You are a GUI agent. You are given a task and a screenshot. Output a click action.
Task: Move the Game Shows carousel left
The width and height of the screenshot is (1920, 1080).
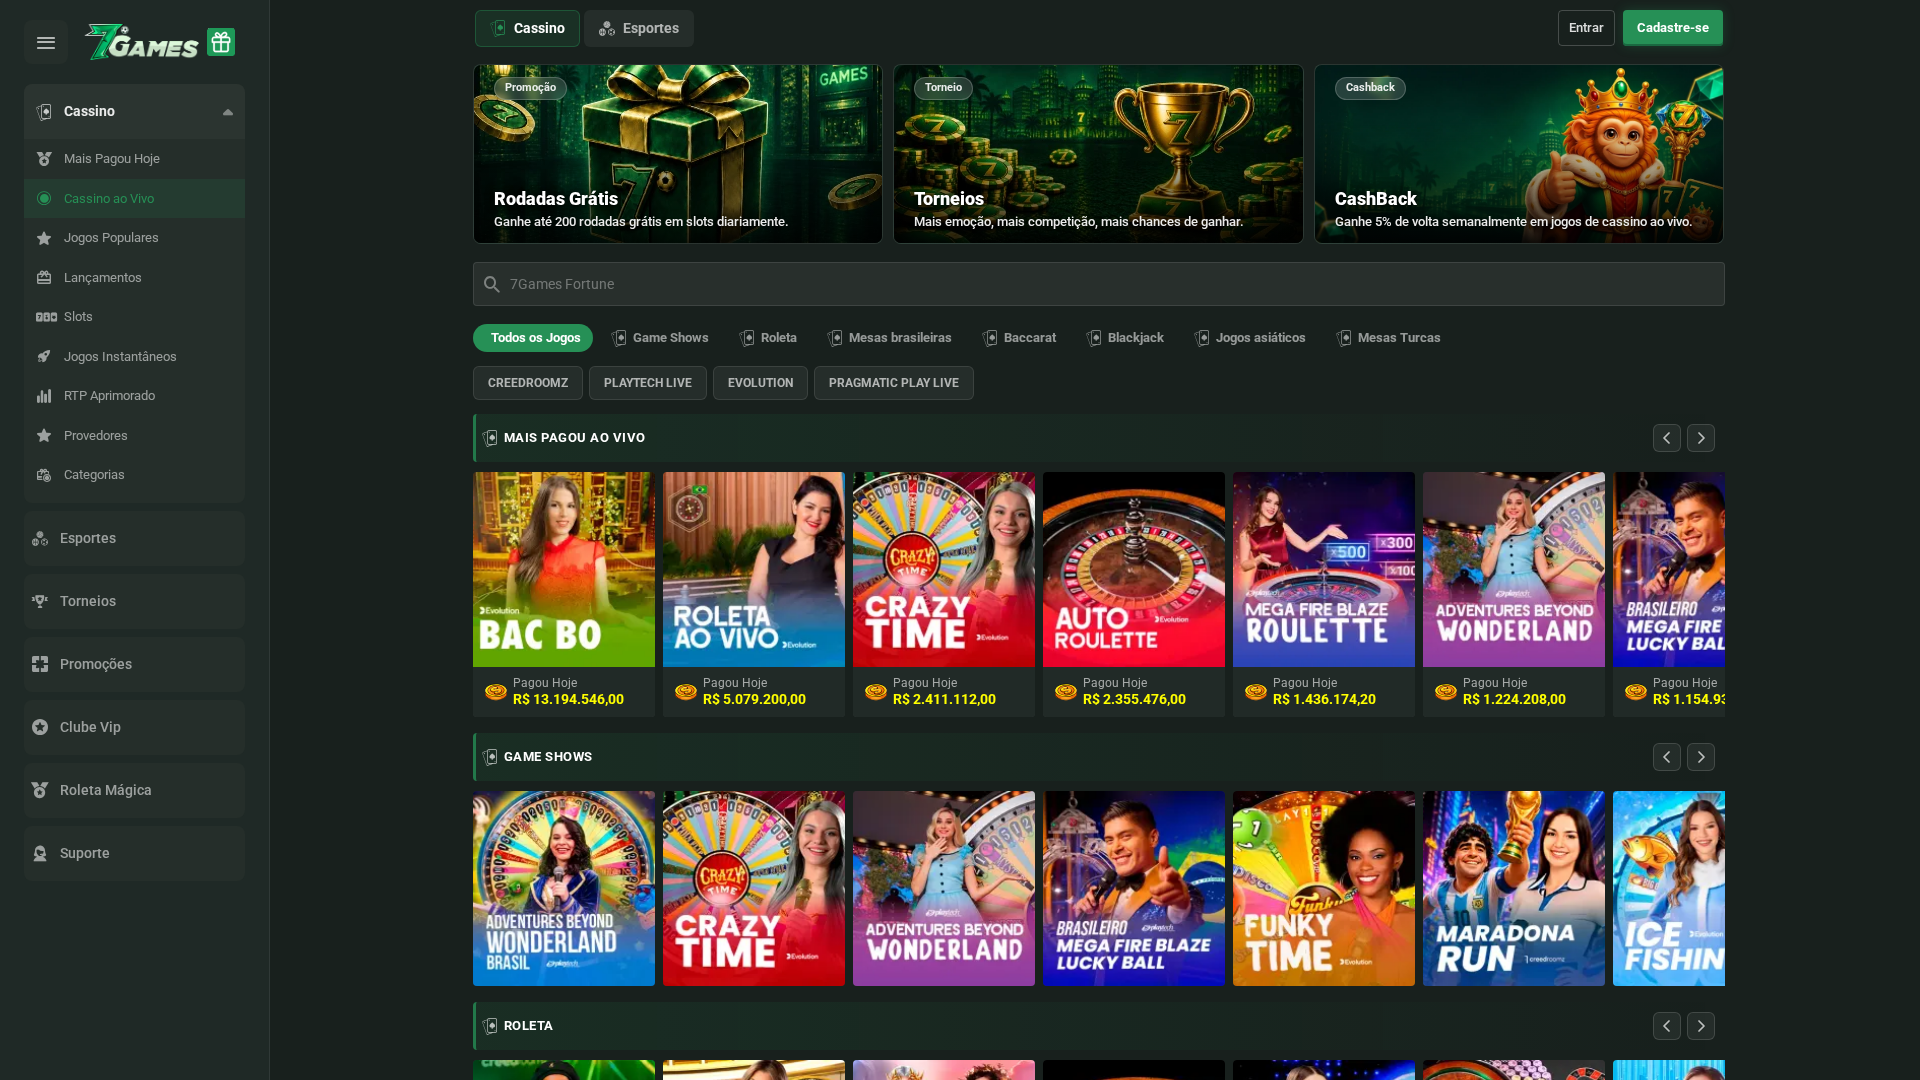(1667, 757)
